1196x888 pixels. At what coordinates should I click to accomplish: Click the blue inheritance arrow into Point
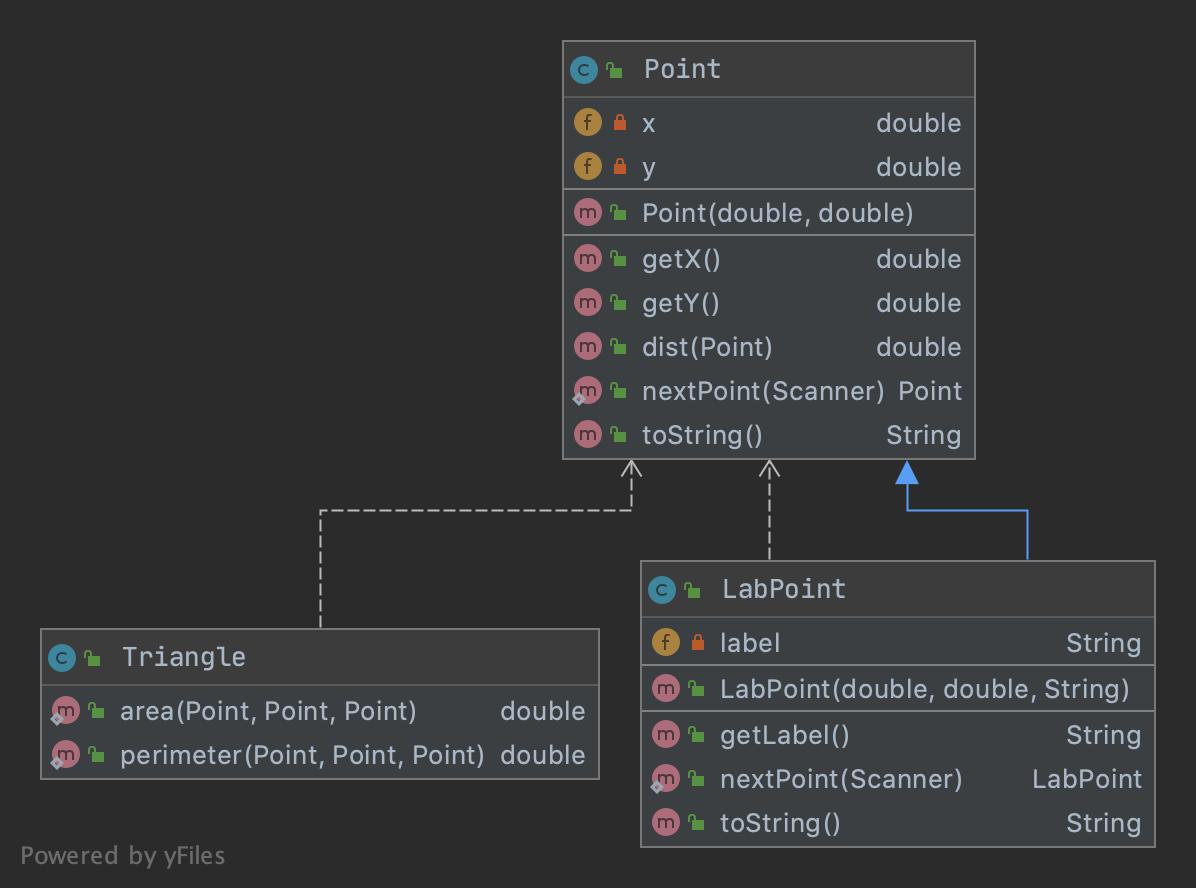pyautogui.click(x=907, y=473)
